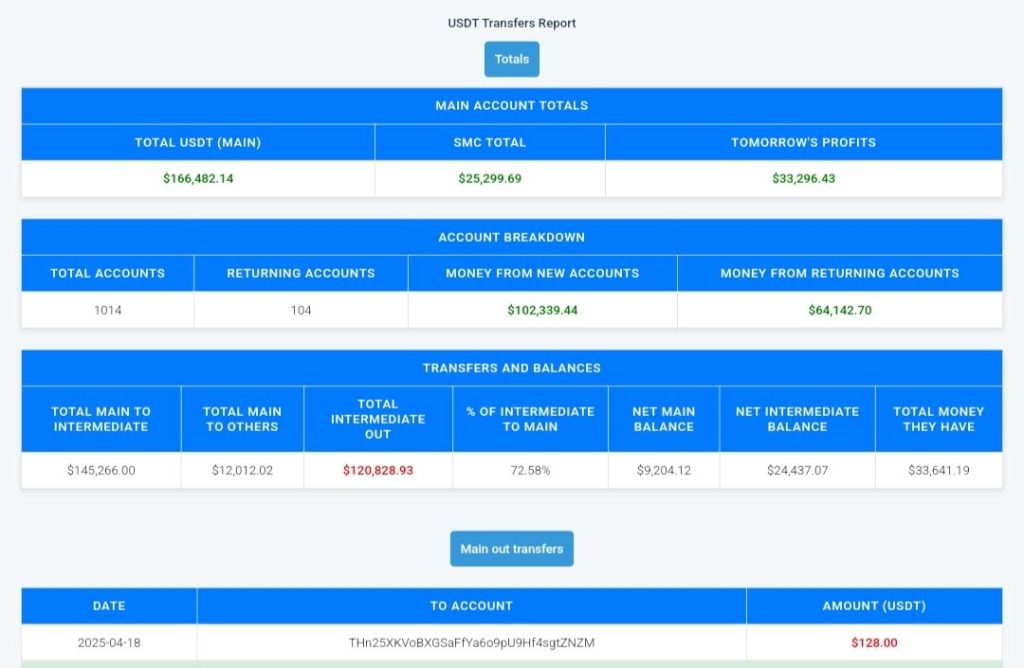Click the TRANSFERS AND BALANCES header bar
Viewport: 1024px width, 668px height.
coord(511,367)
